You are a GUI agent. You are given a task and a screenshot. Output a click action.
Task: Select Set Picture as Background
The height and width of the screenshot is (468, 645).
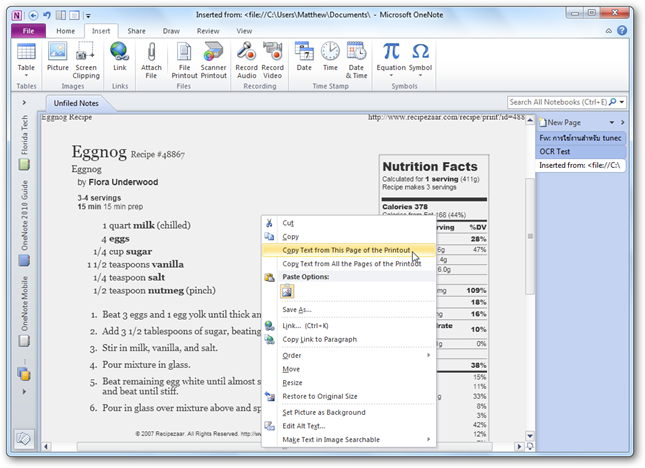pos(348,412)
